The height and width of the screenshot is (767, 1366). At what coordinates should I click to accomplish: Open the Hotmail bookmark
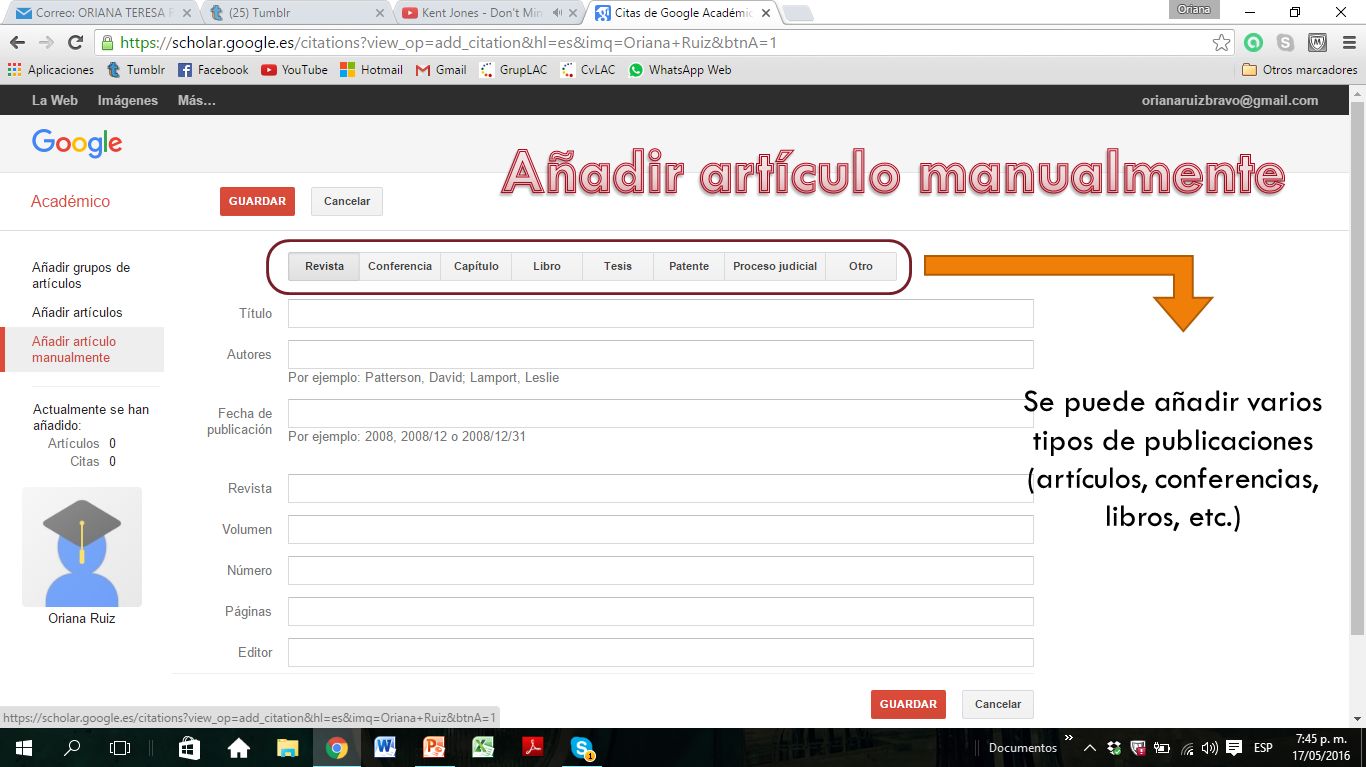(371, 70)
